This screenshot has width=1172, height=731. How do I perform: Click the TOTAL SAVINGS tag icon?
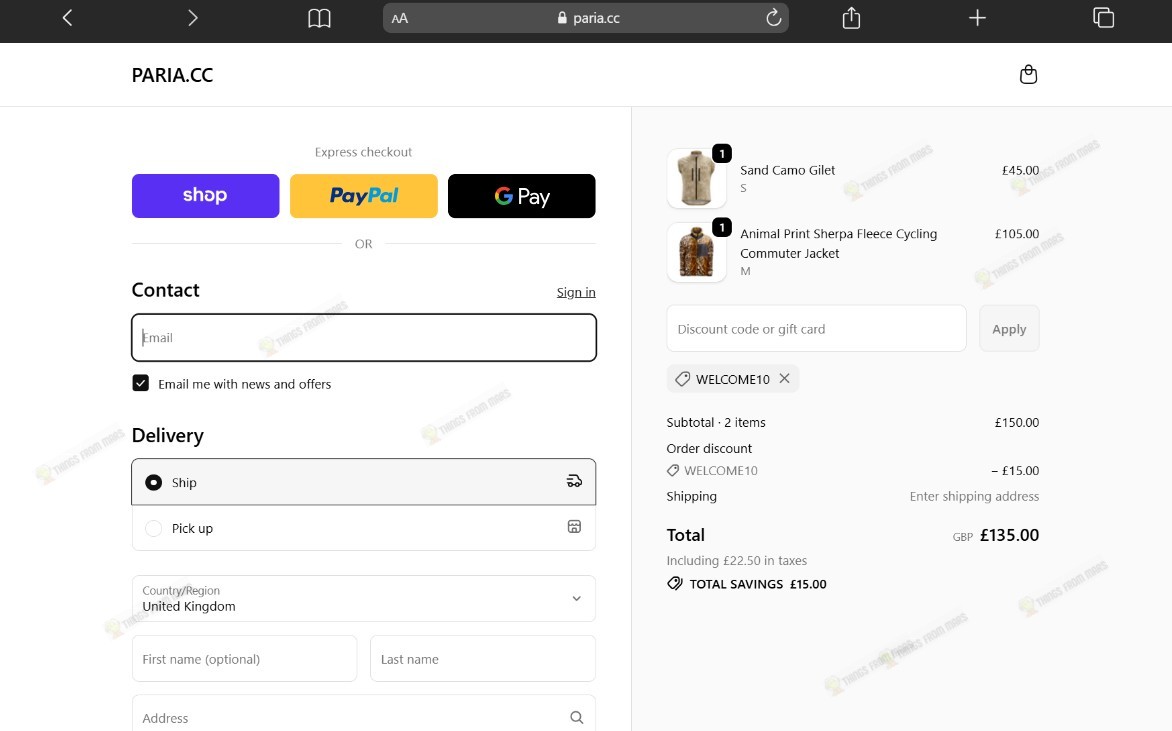tap(675, 584)
